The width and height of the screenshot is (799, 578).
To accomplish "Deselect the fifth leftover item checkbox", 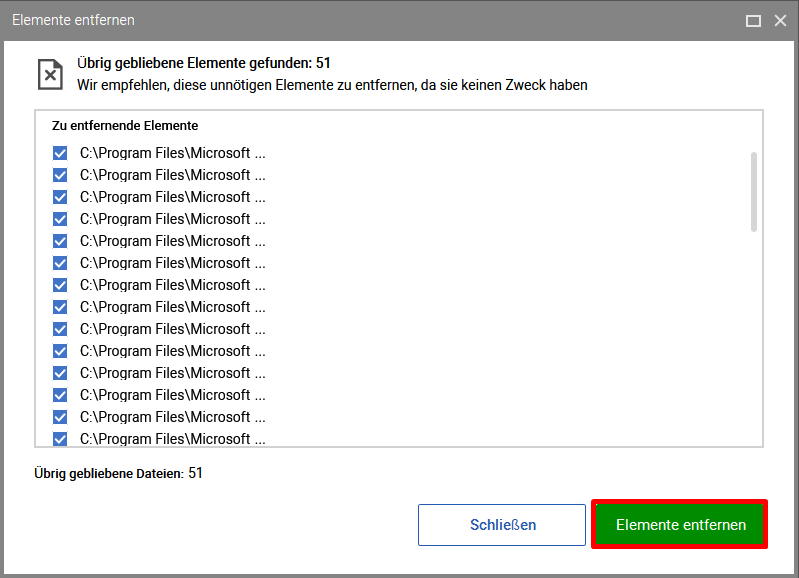I will click(x=60, y=241).
